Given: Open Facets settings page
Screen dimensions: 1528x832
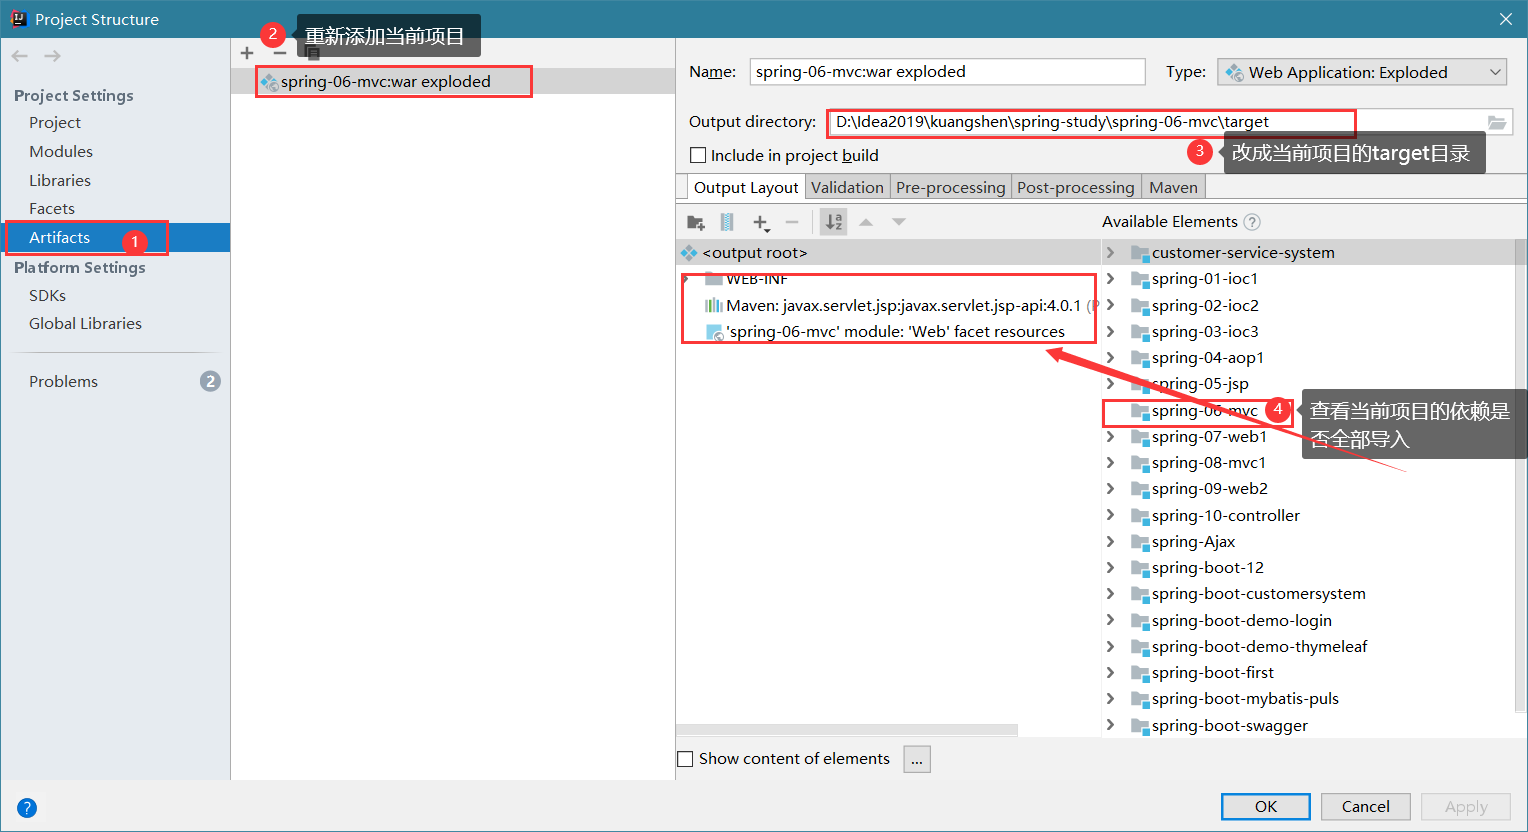Looking at the screenshot, I should point(52,208).
